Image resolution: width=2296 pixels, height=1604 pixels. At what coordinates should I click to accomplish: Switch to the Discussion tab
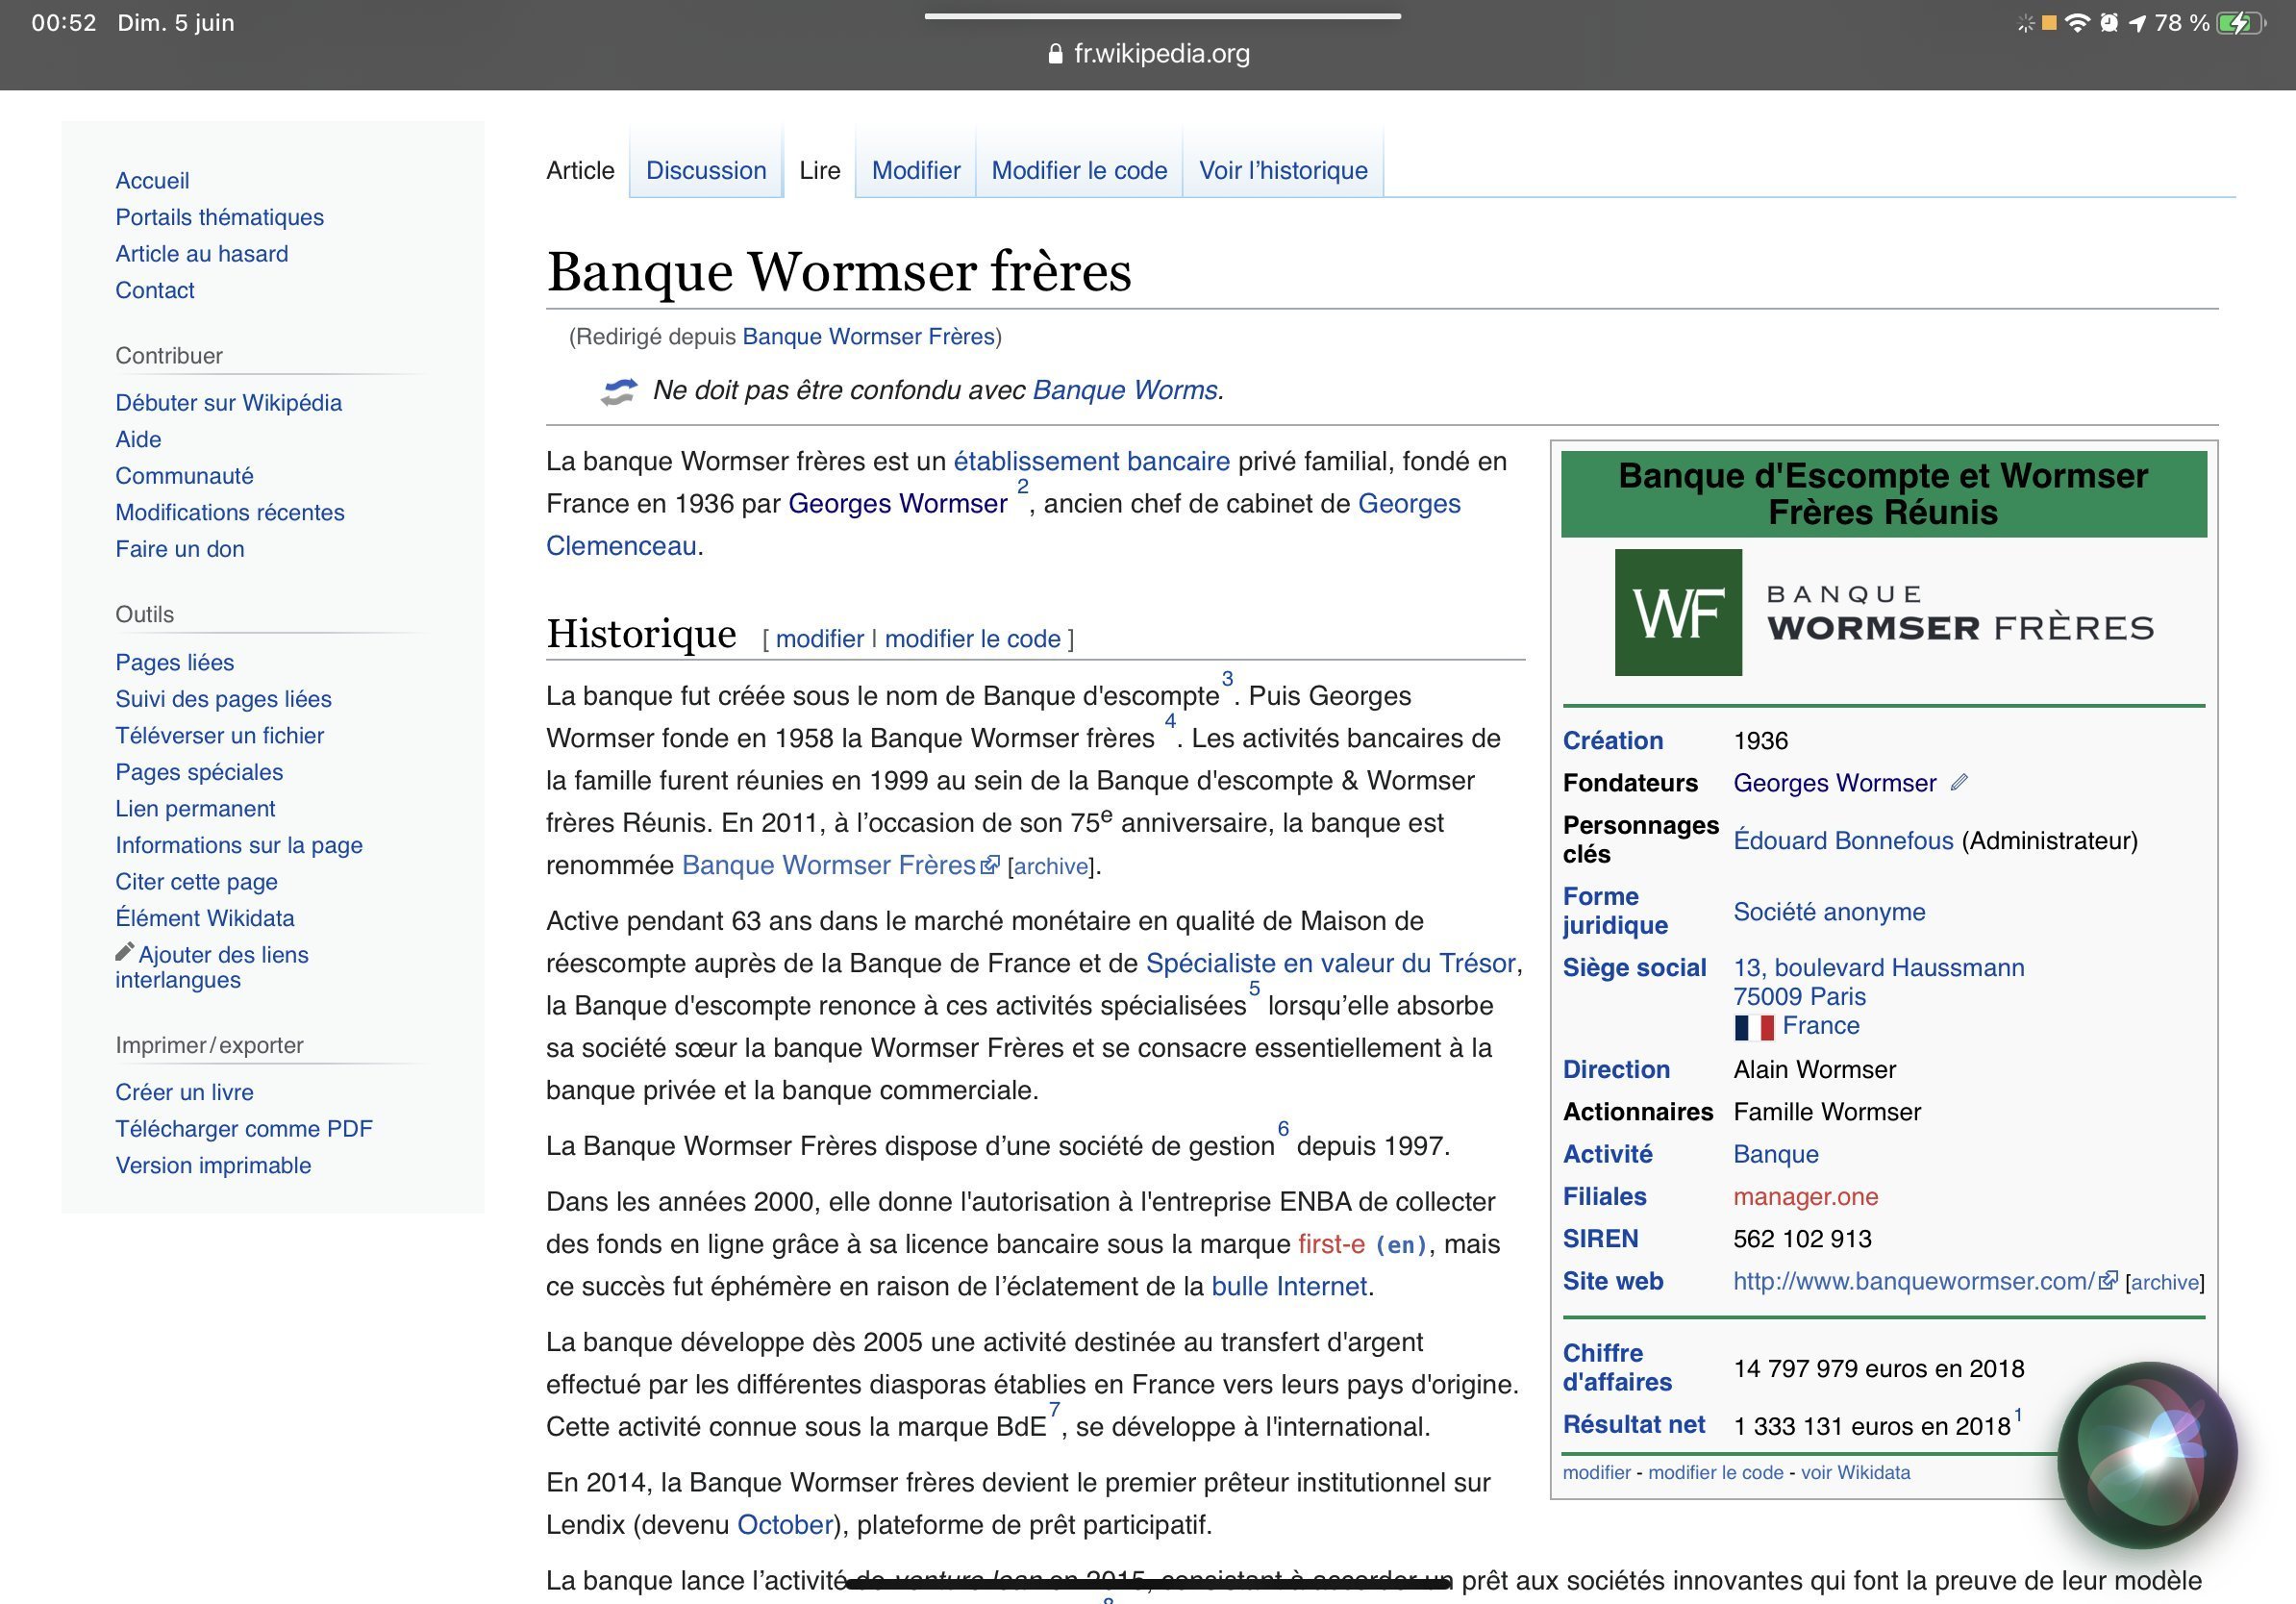tap(705, 170)
